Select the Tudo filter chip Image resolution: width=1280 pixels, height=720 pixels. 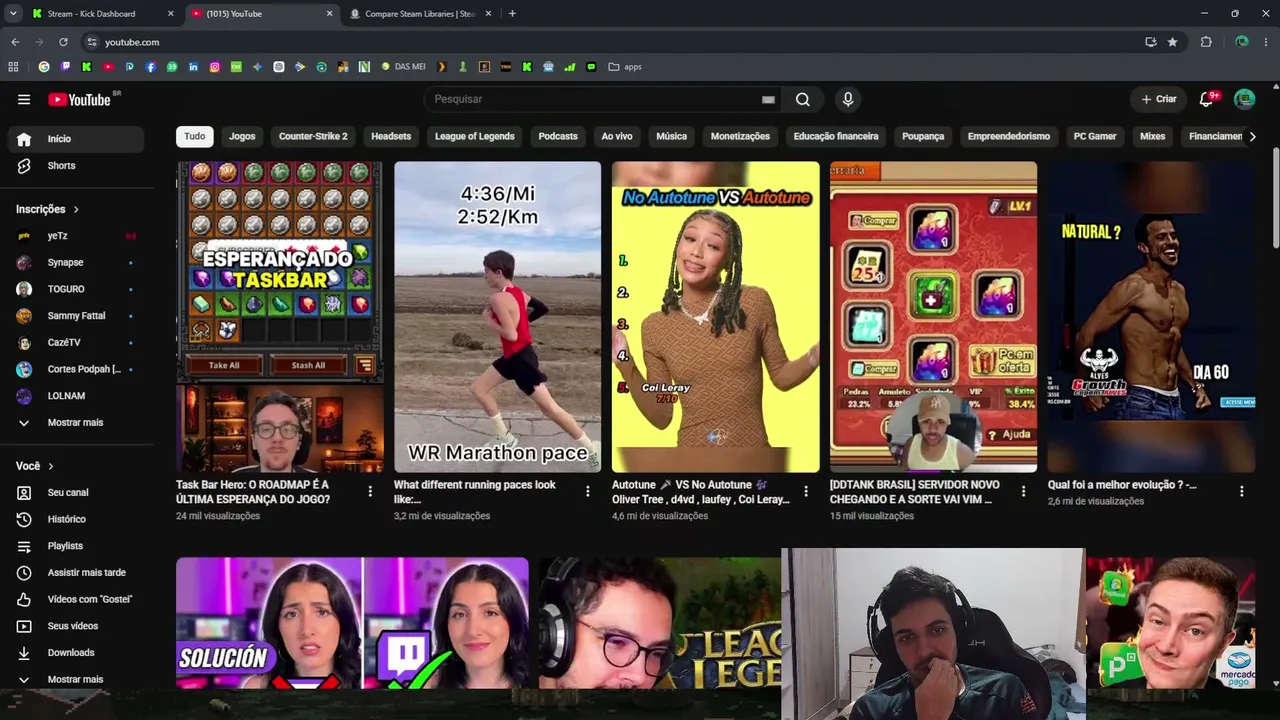[195, 136]
